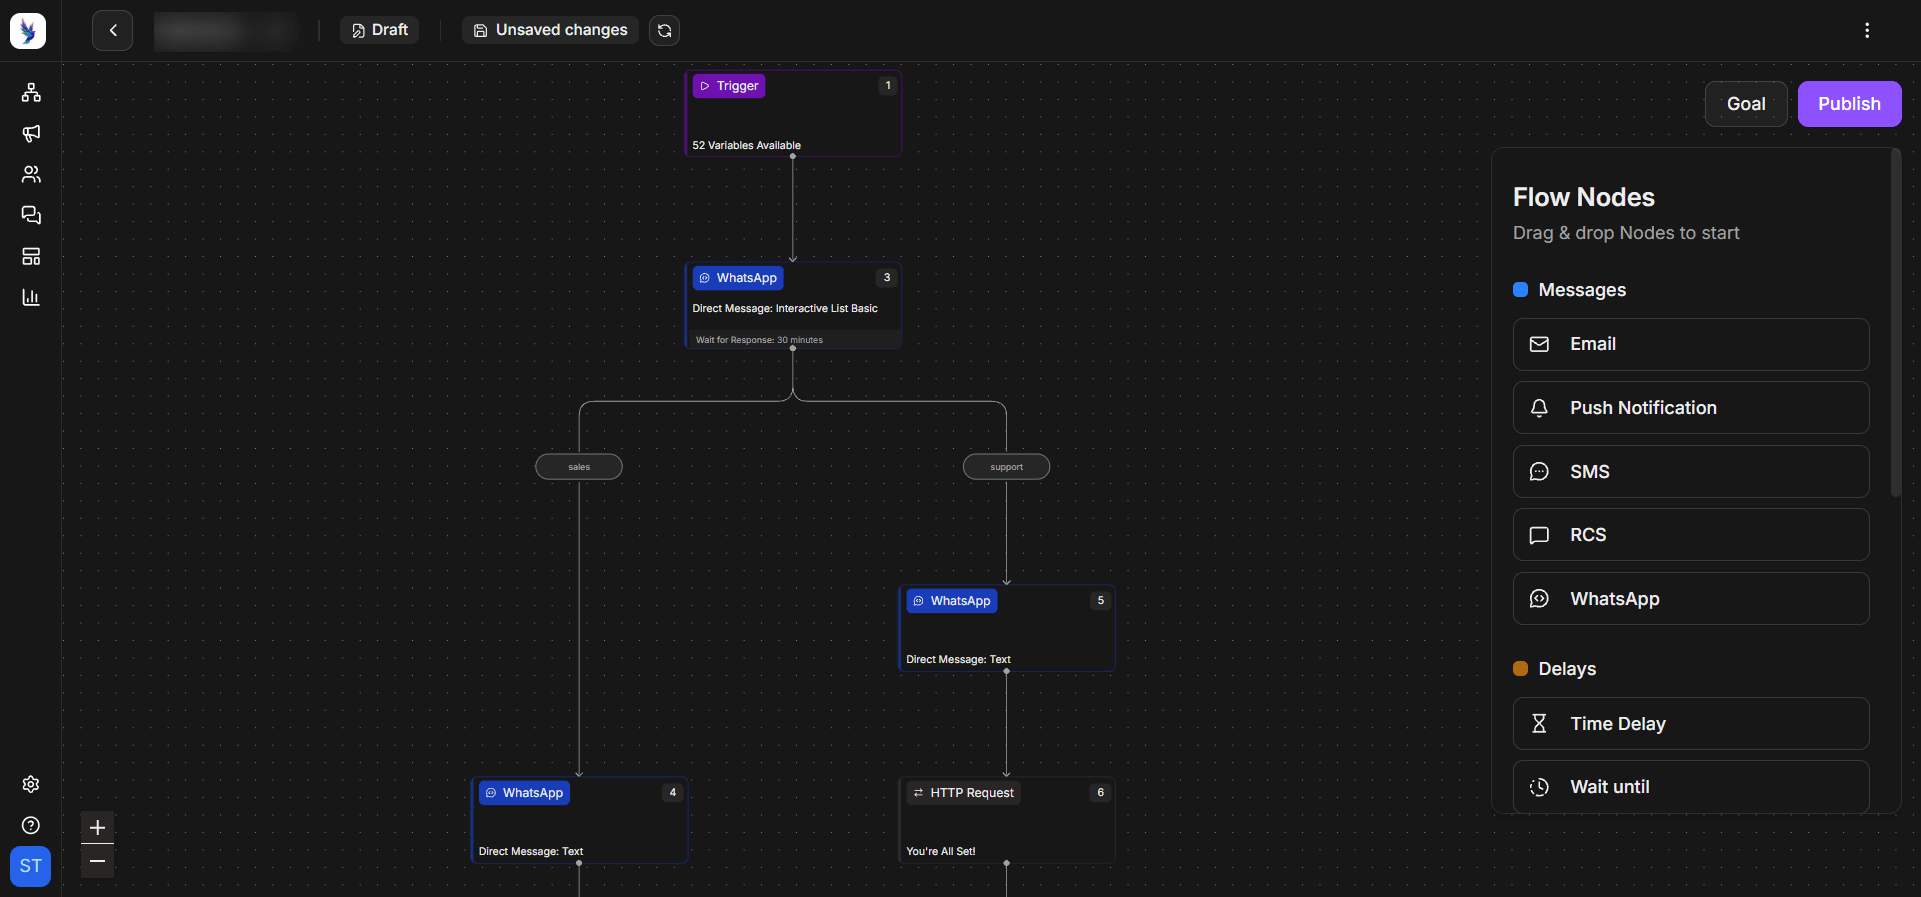Zoom in the canvas with plus button
Viewport: 1921px width, 897px height.
click(x=97, y=827)
